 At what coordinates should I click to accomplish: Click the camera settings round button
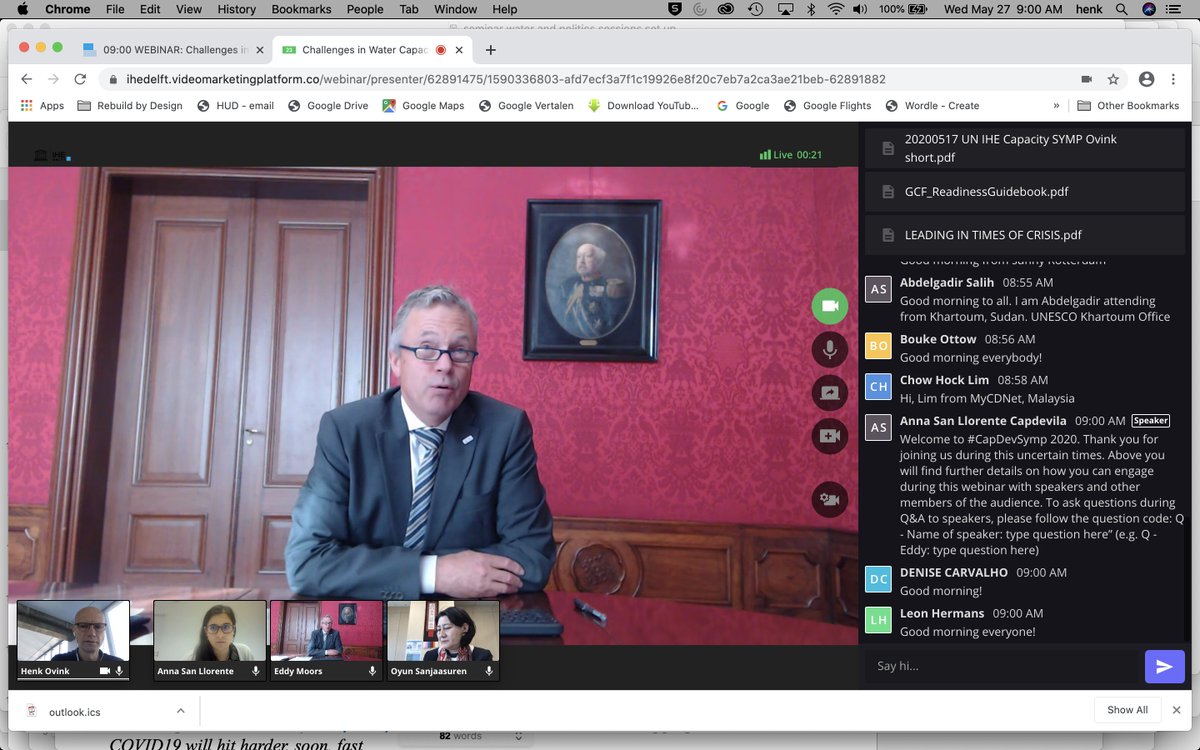829,499
